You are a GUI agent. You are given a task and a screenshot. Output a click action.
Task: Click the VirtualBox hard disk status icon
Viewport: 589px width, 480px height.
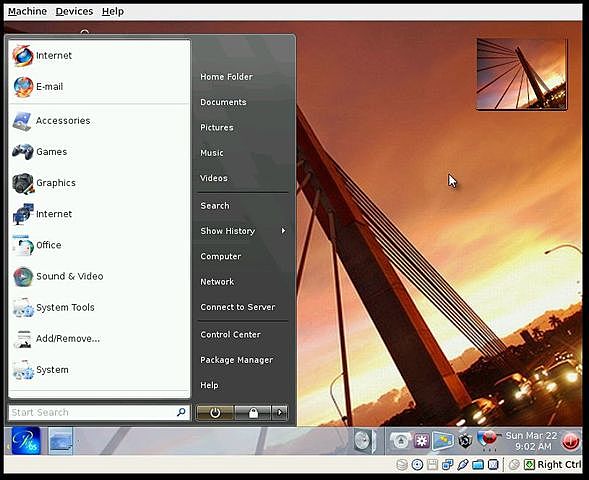click(x=402, y=465)
